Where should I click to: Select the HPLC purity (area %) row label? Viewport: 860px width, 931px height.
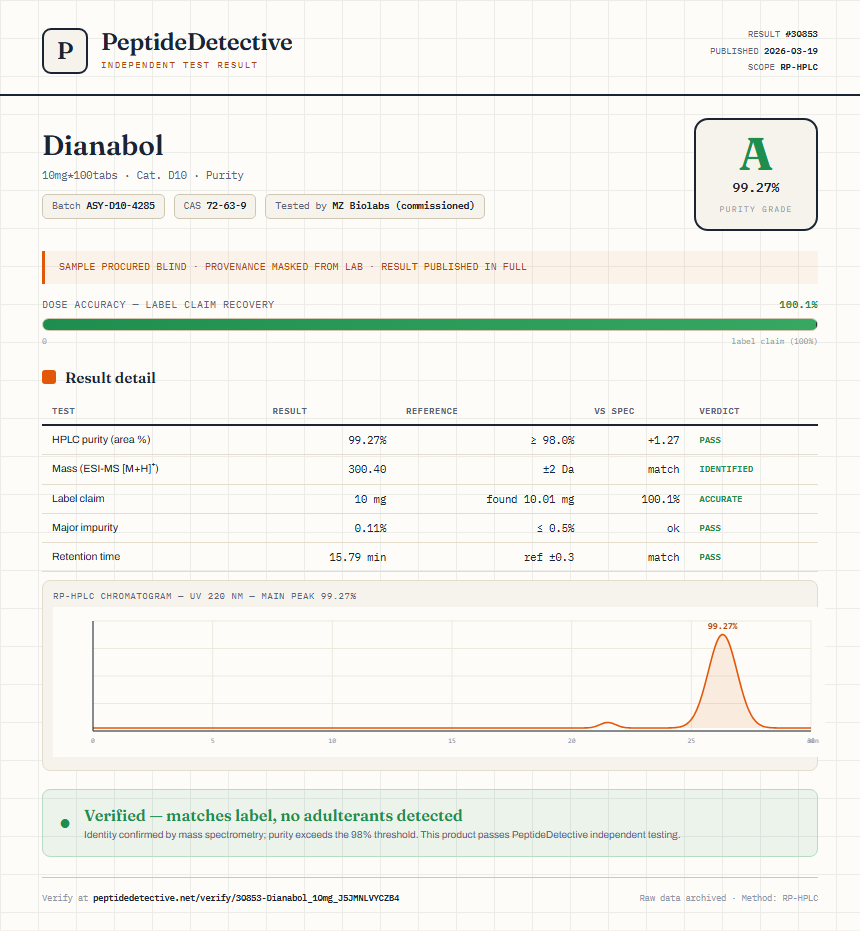click(x=101, y=439)
